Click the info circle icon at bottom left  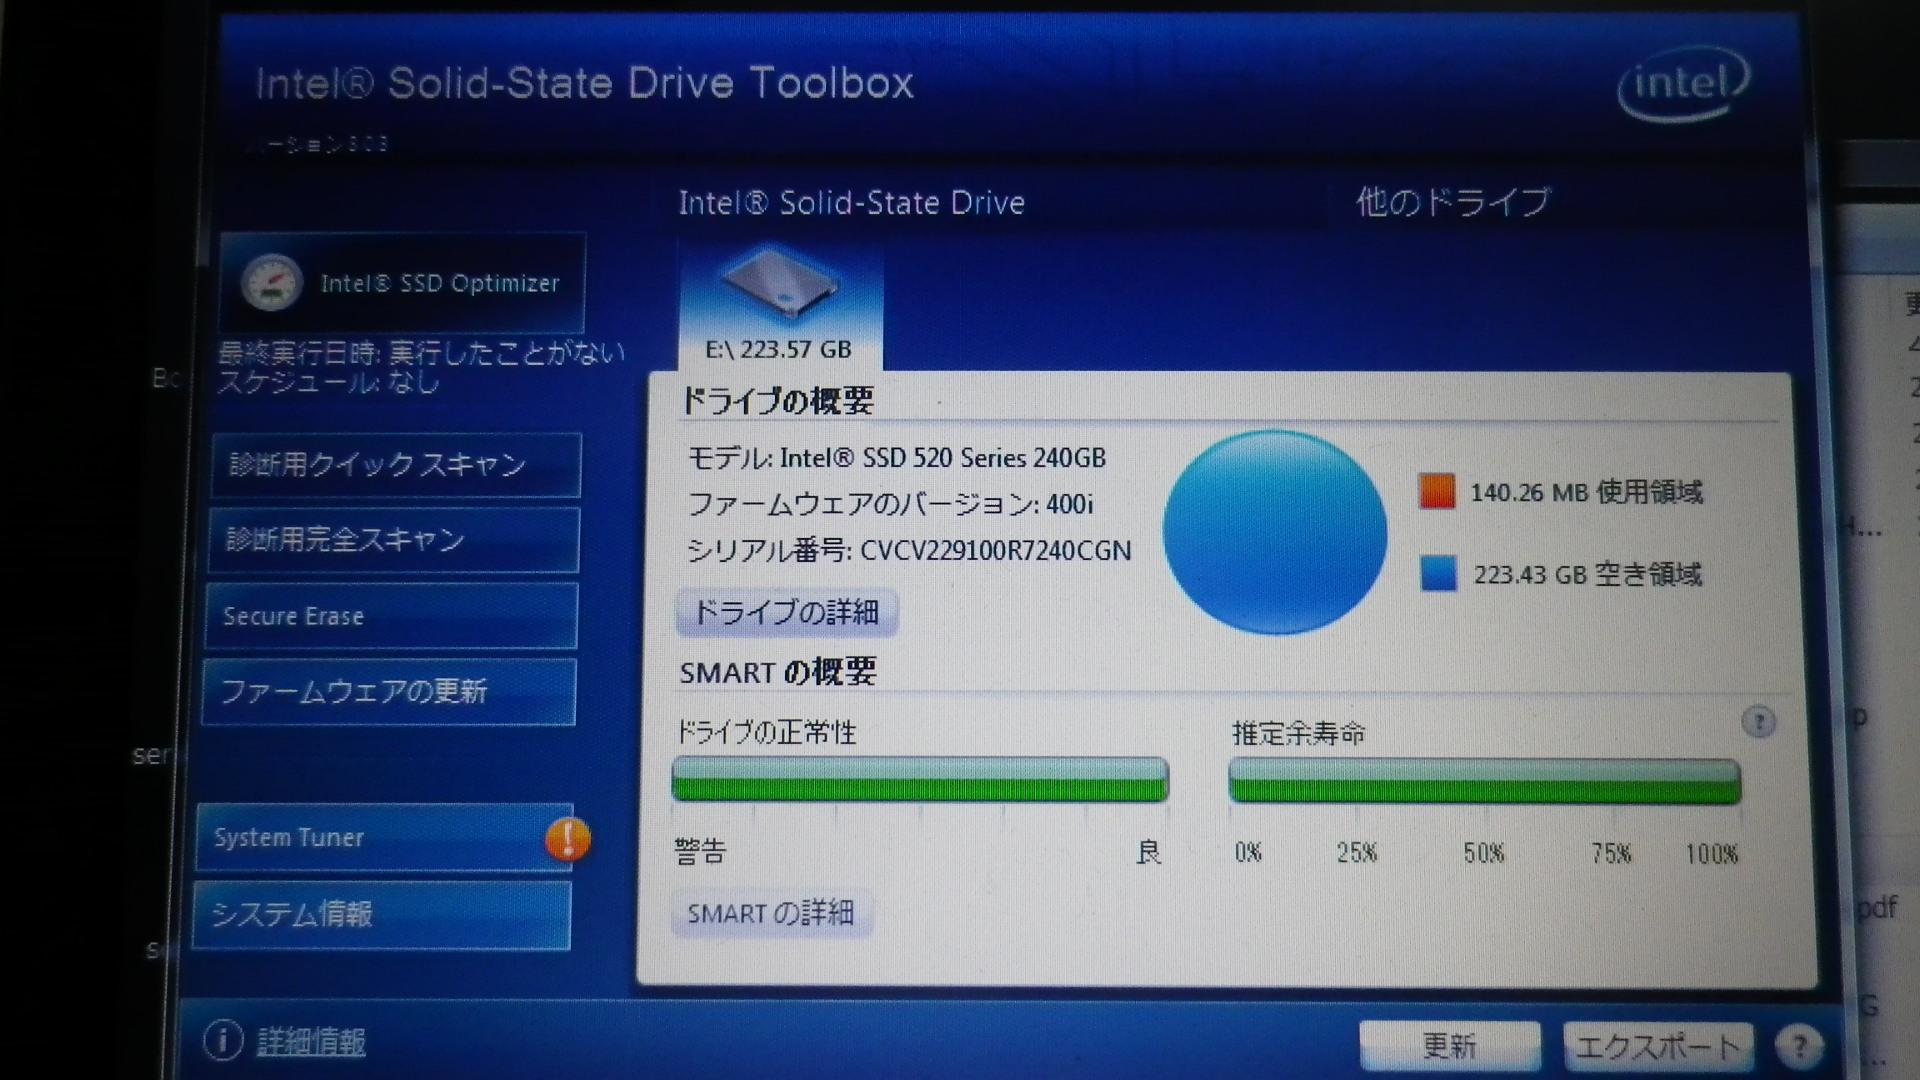[222, 1041]
